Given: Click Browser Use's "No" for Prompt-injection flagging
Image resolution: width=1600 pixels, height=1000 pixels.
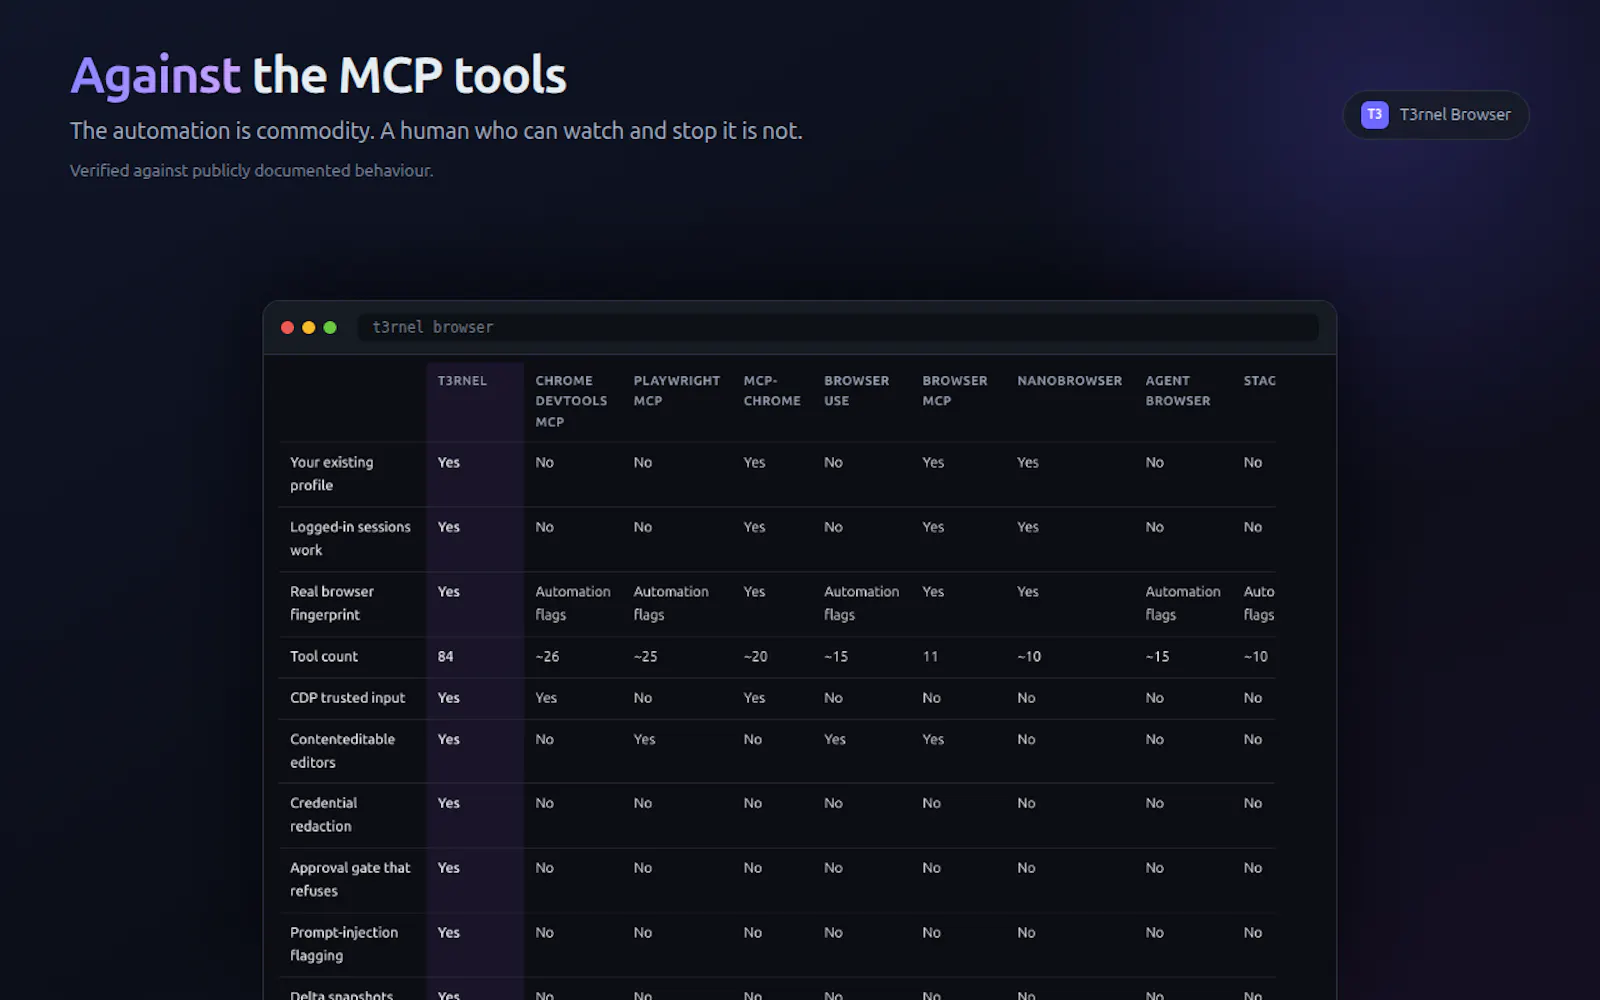Looking at the screenshot, I should [x=833, y=933].
